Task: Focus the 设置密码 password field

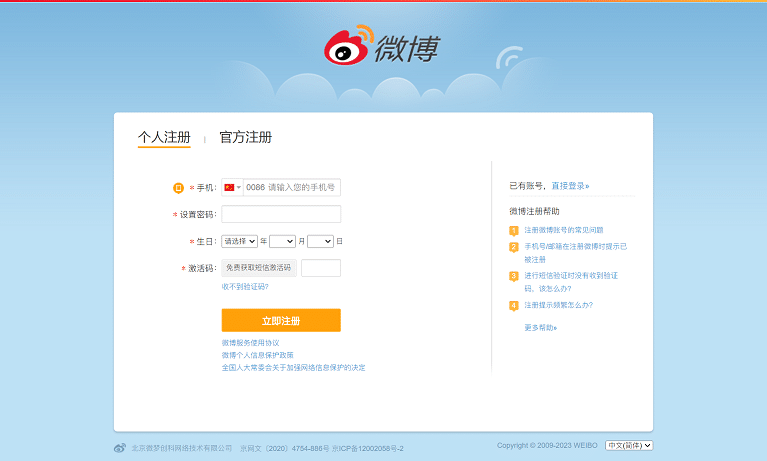Action: point(281,214)
